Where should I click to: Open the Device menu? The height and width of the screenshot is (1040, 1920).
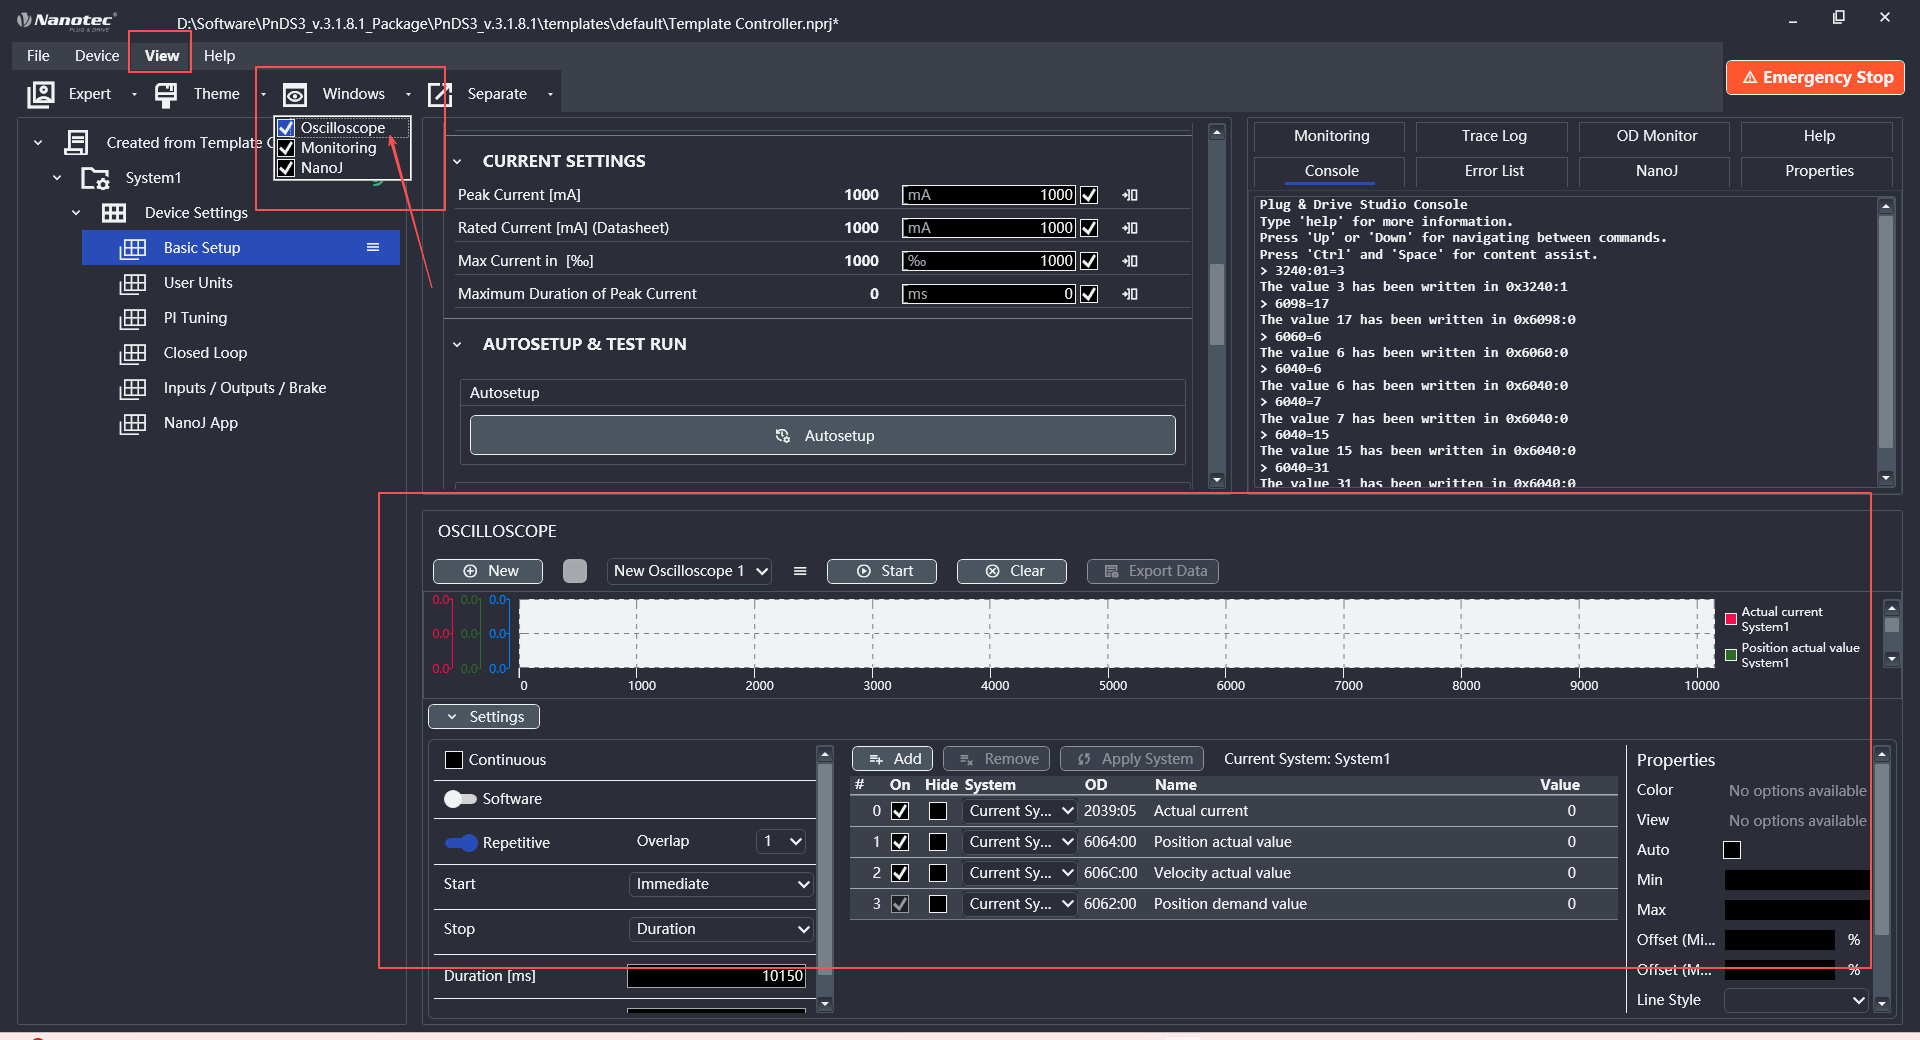coord(97,56)
